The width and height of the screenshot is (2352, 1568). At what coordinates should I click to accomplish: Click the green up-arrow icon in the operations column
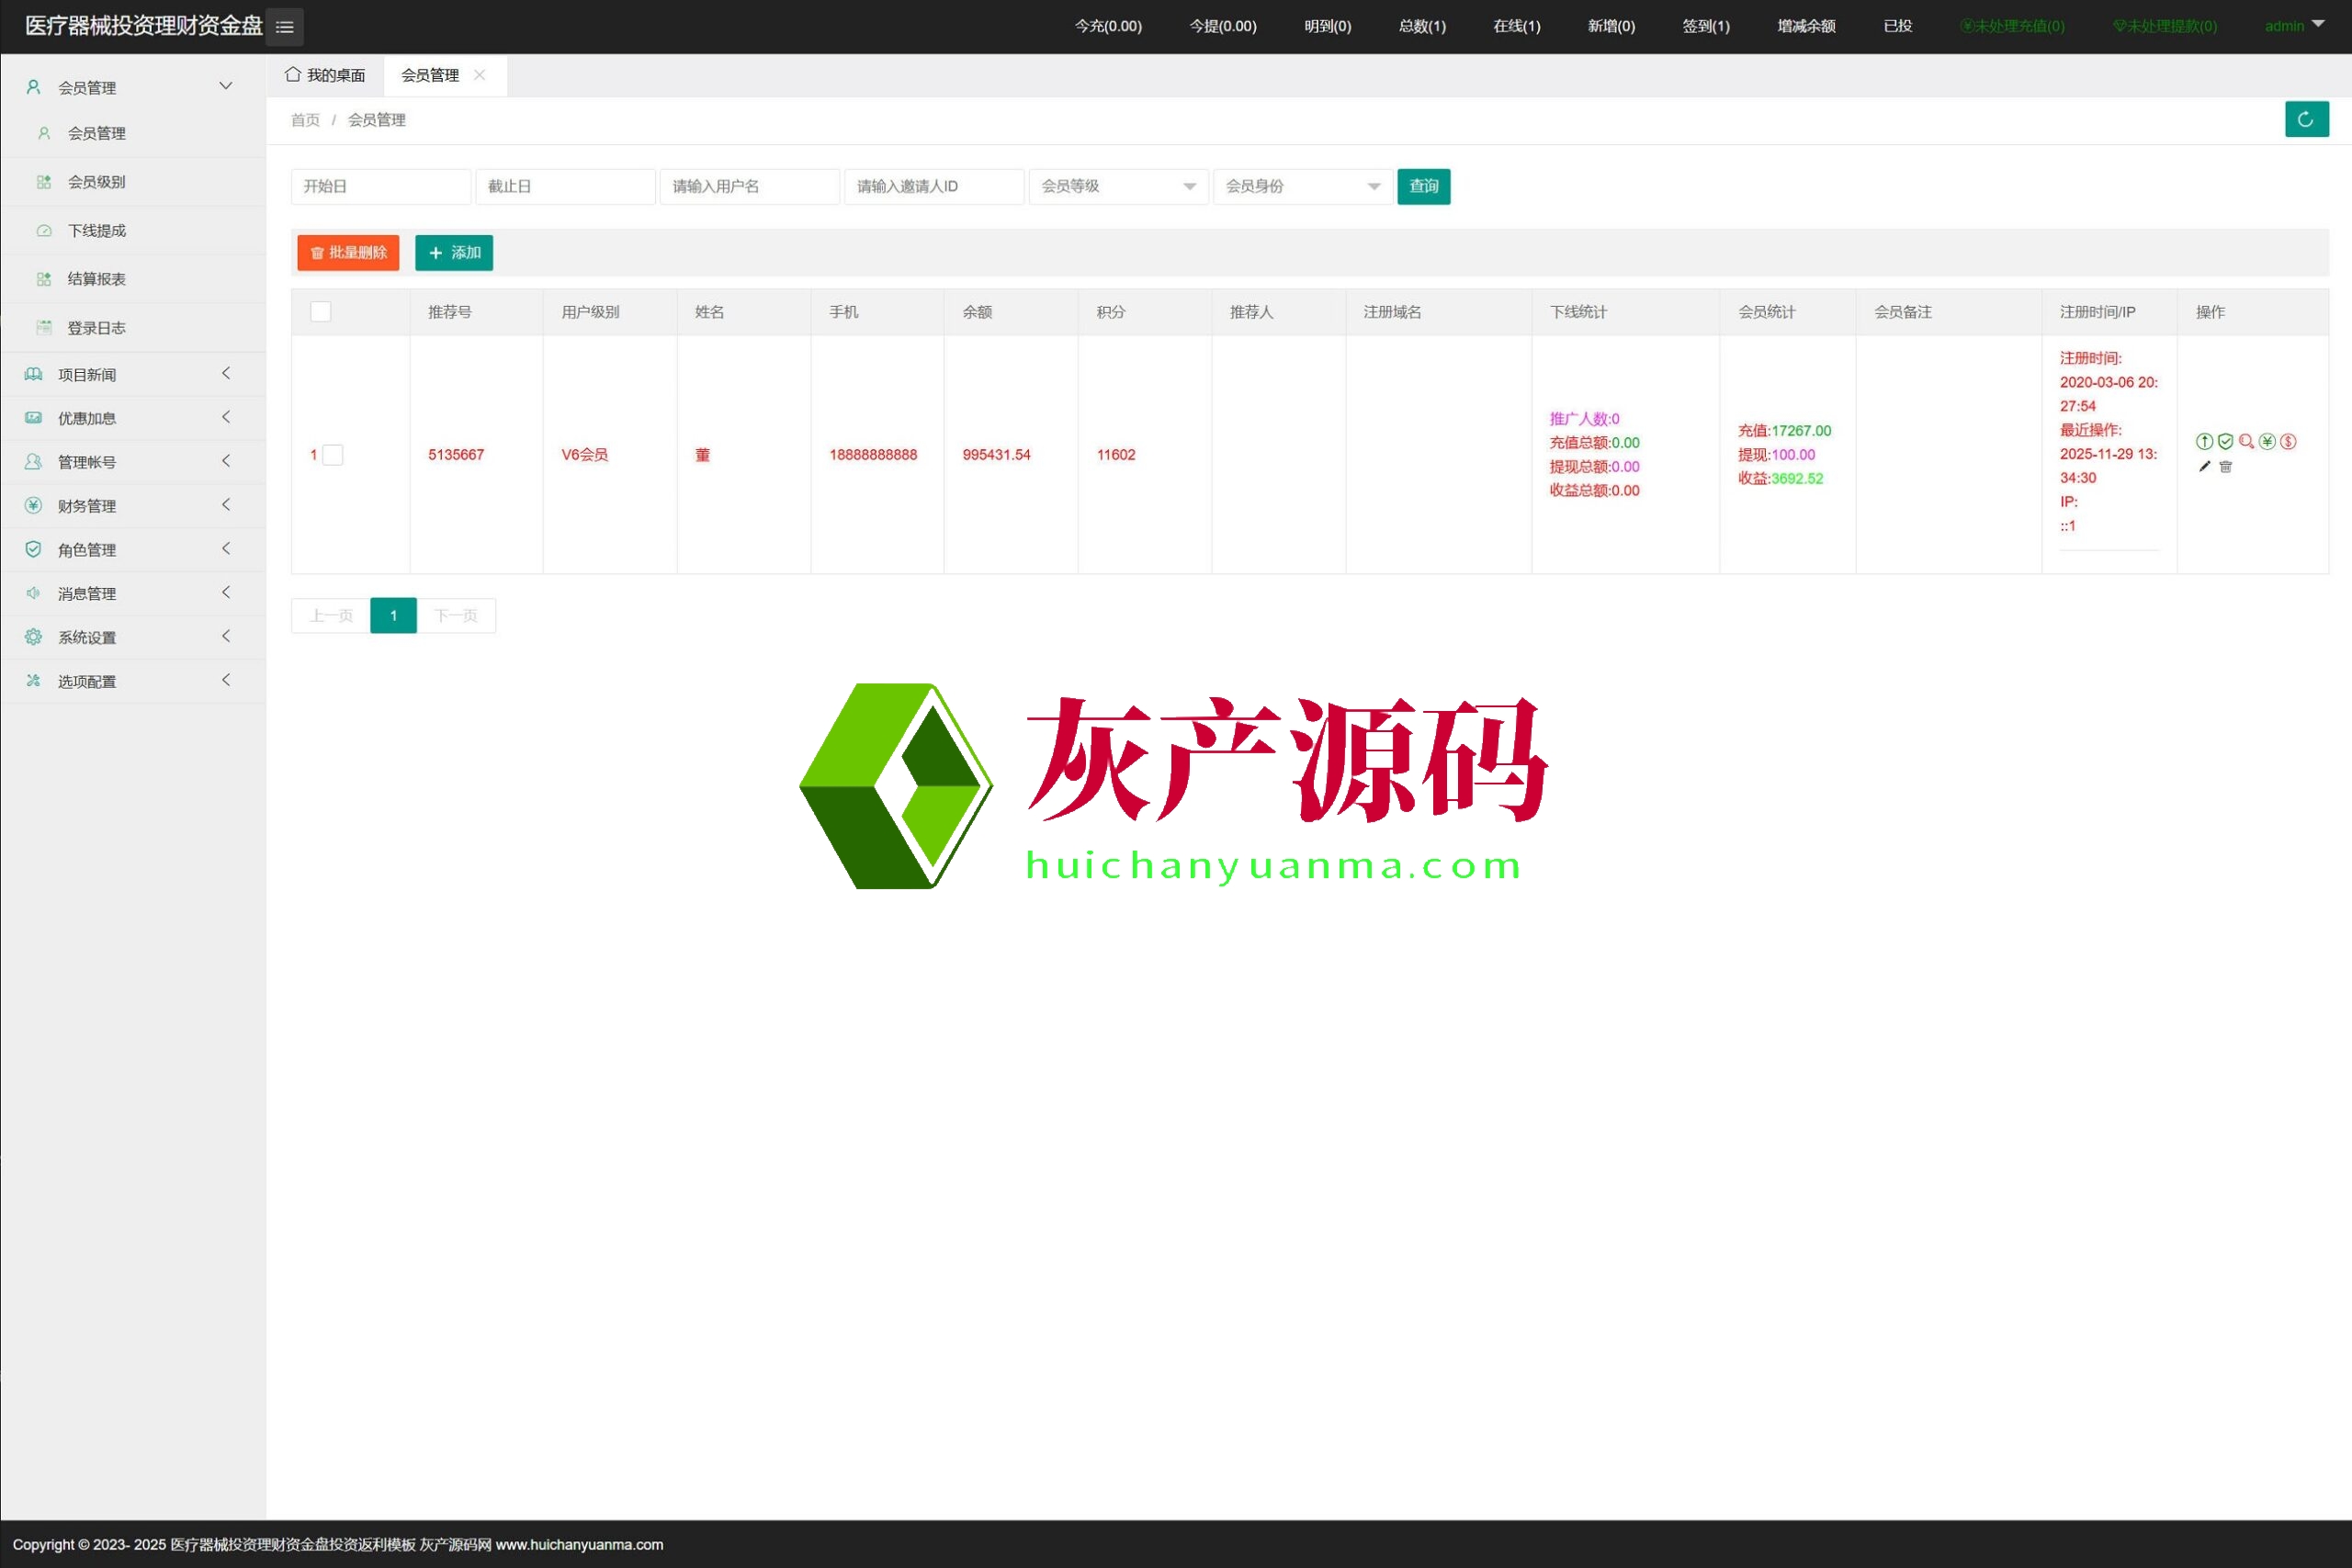(2204, 441)
